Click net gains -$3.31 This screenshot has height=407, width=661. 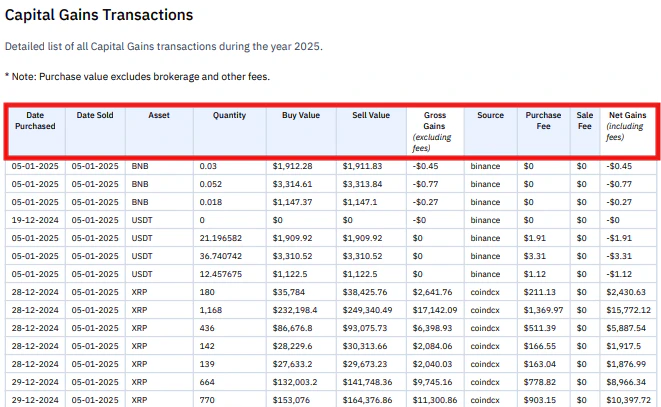[619, 256]
